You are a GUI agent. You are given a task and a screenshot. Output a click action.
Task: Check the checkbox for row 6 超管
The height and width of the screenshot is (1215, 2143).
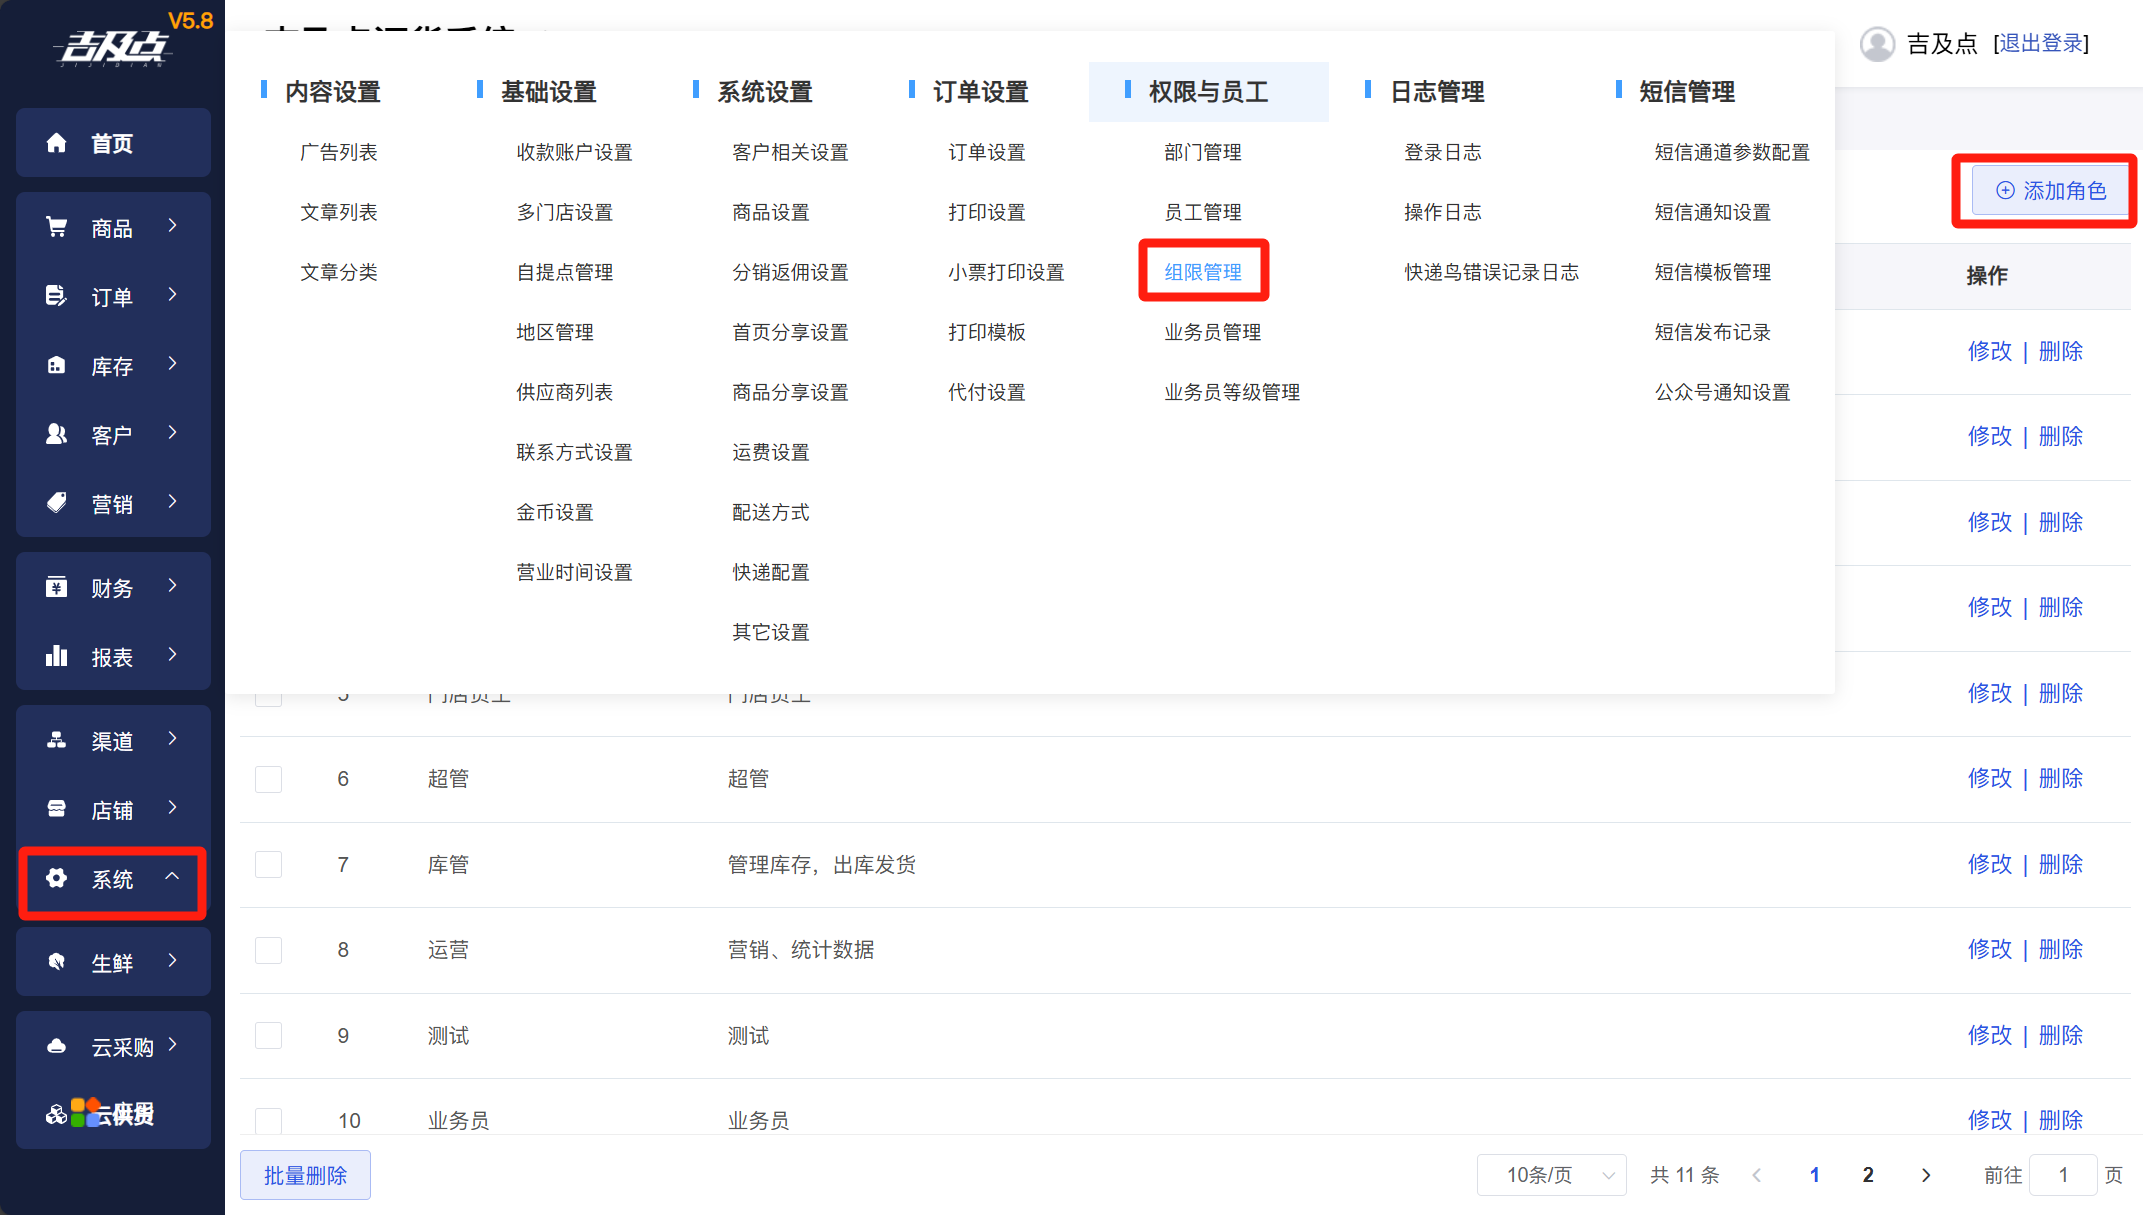pyautogui.click(x=268, y=779)
